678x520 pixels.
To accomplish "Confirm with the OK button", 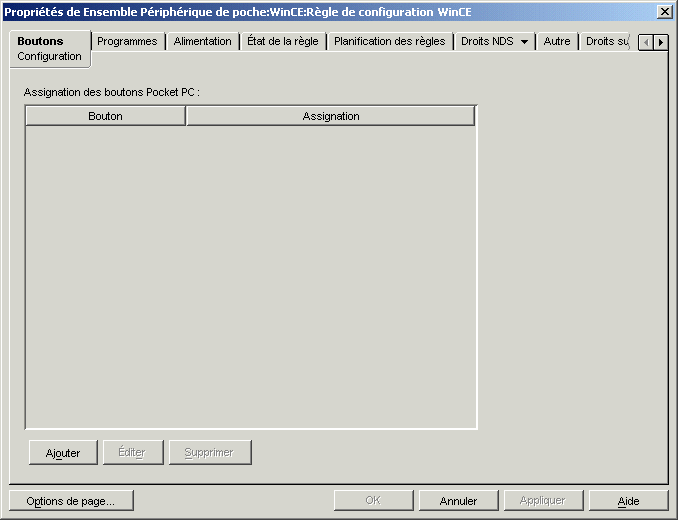I will click(374, 501).
